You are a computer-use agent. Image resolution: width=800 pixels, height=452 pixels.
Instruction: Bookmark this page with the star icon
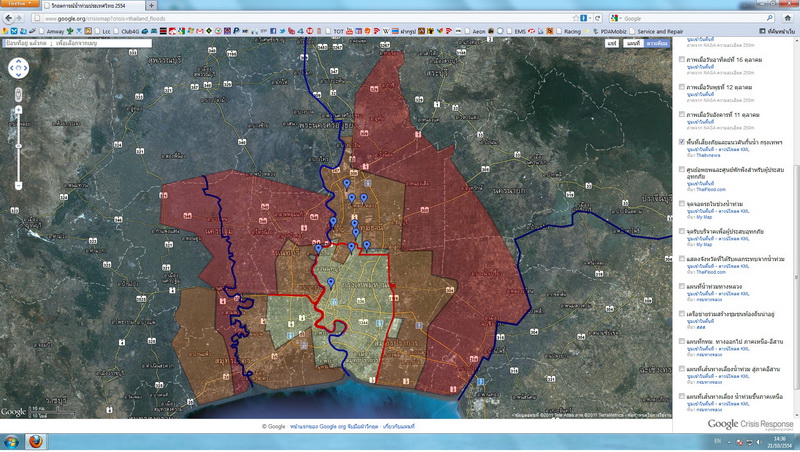[576, 18]
